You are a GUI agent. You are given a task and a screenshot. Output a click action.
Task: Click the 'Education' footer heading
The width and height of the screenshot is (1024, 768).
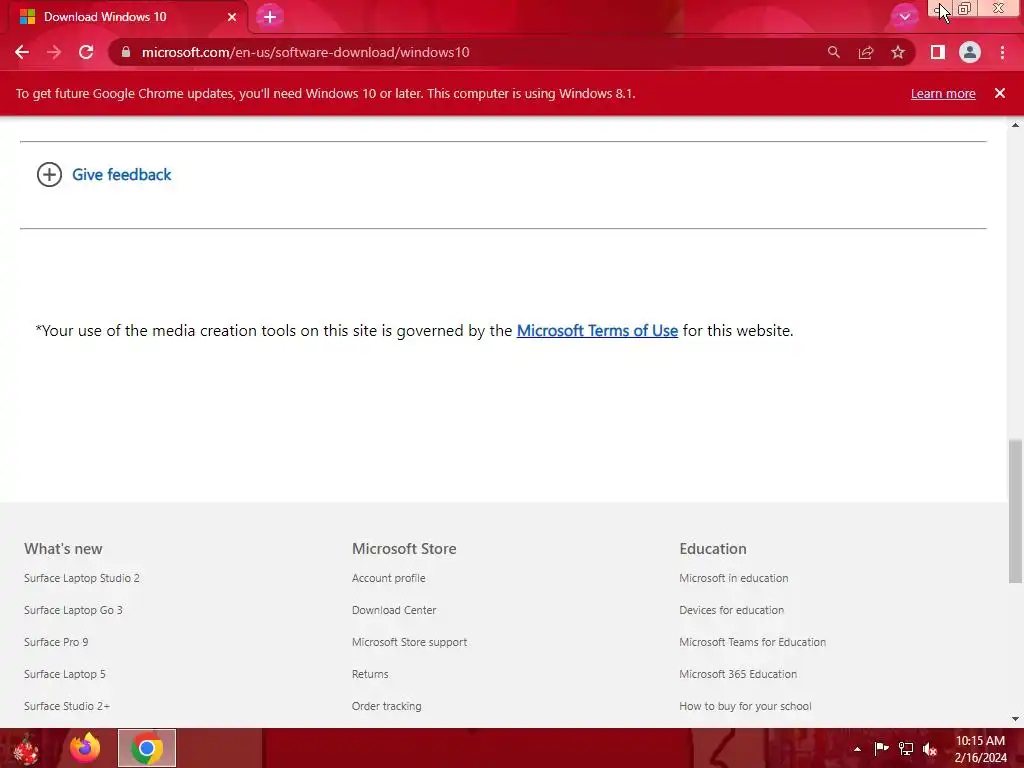[x=712, y=549]
